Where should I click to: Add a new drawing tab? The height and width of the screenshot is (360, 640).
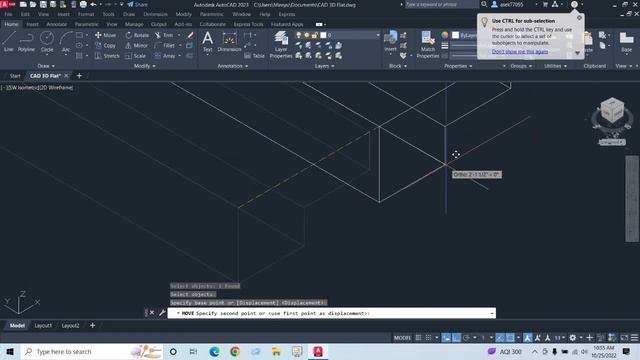pos(79,76)
